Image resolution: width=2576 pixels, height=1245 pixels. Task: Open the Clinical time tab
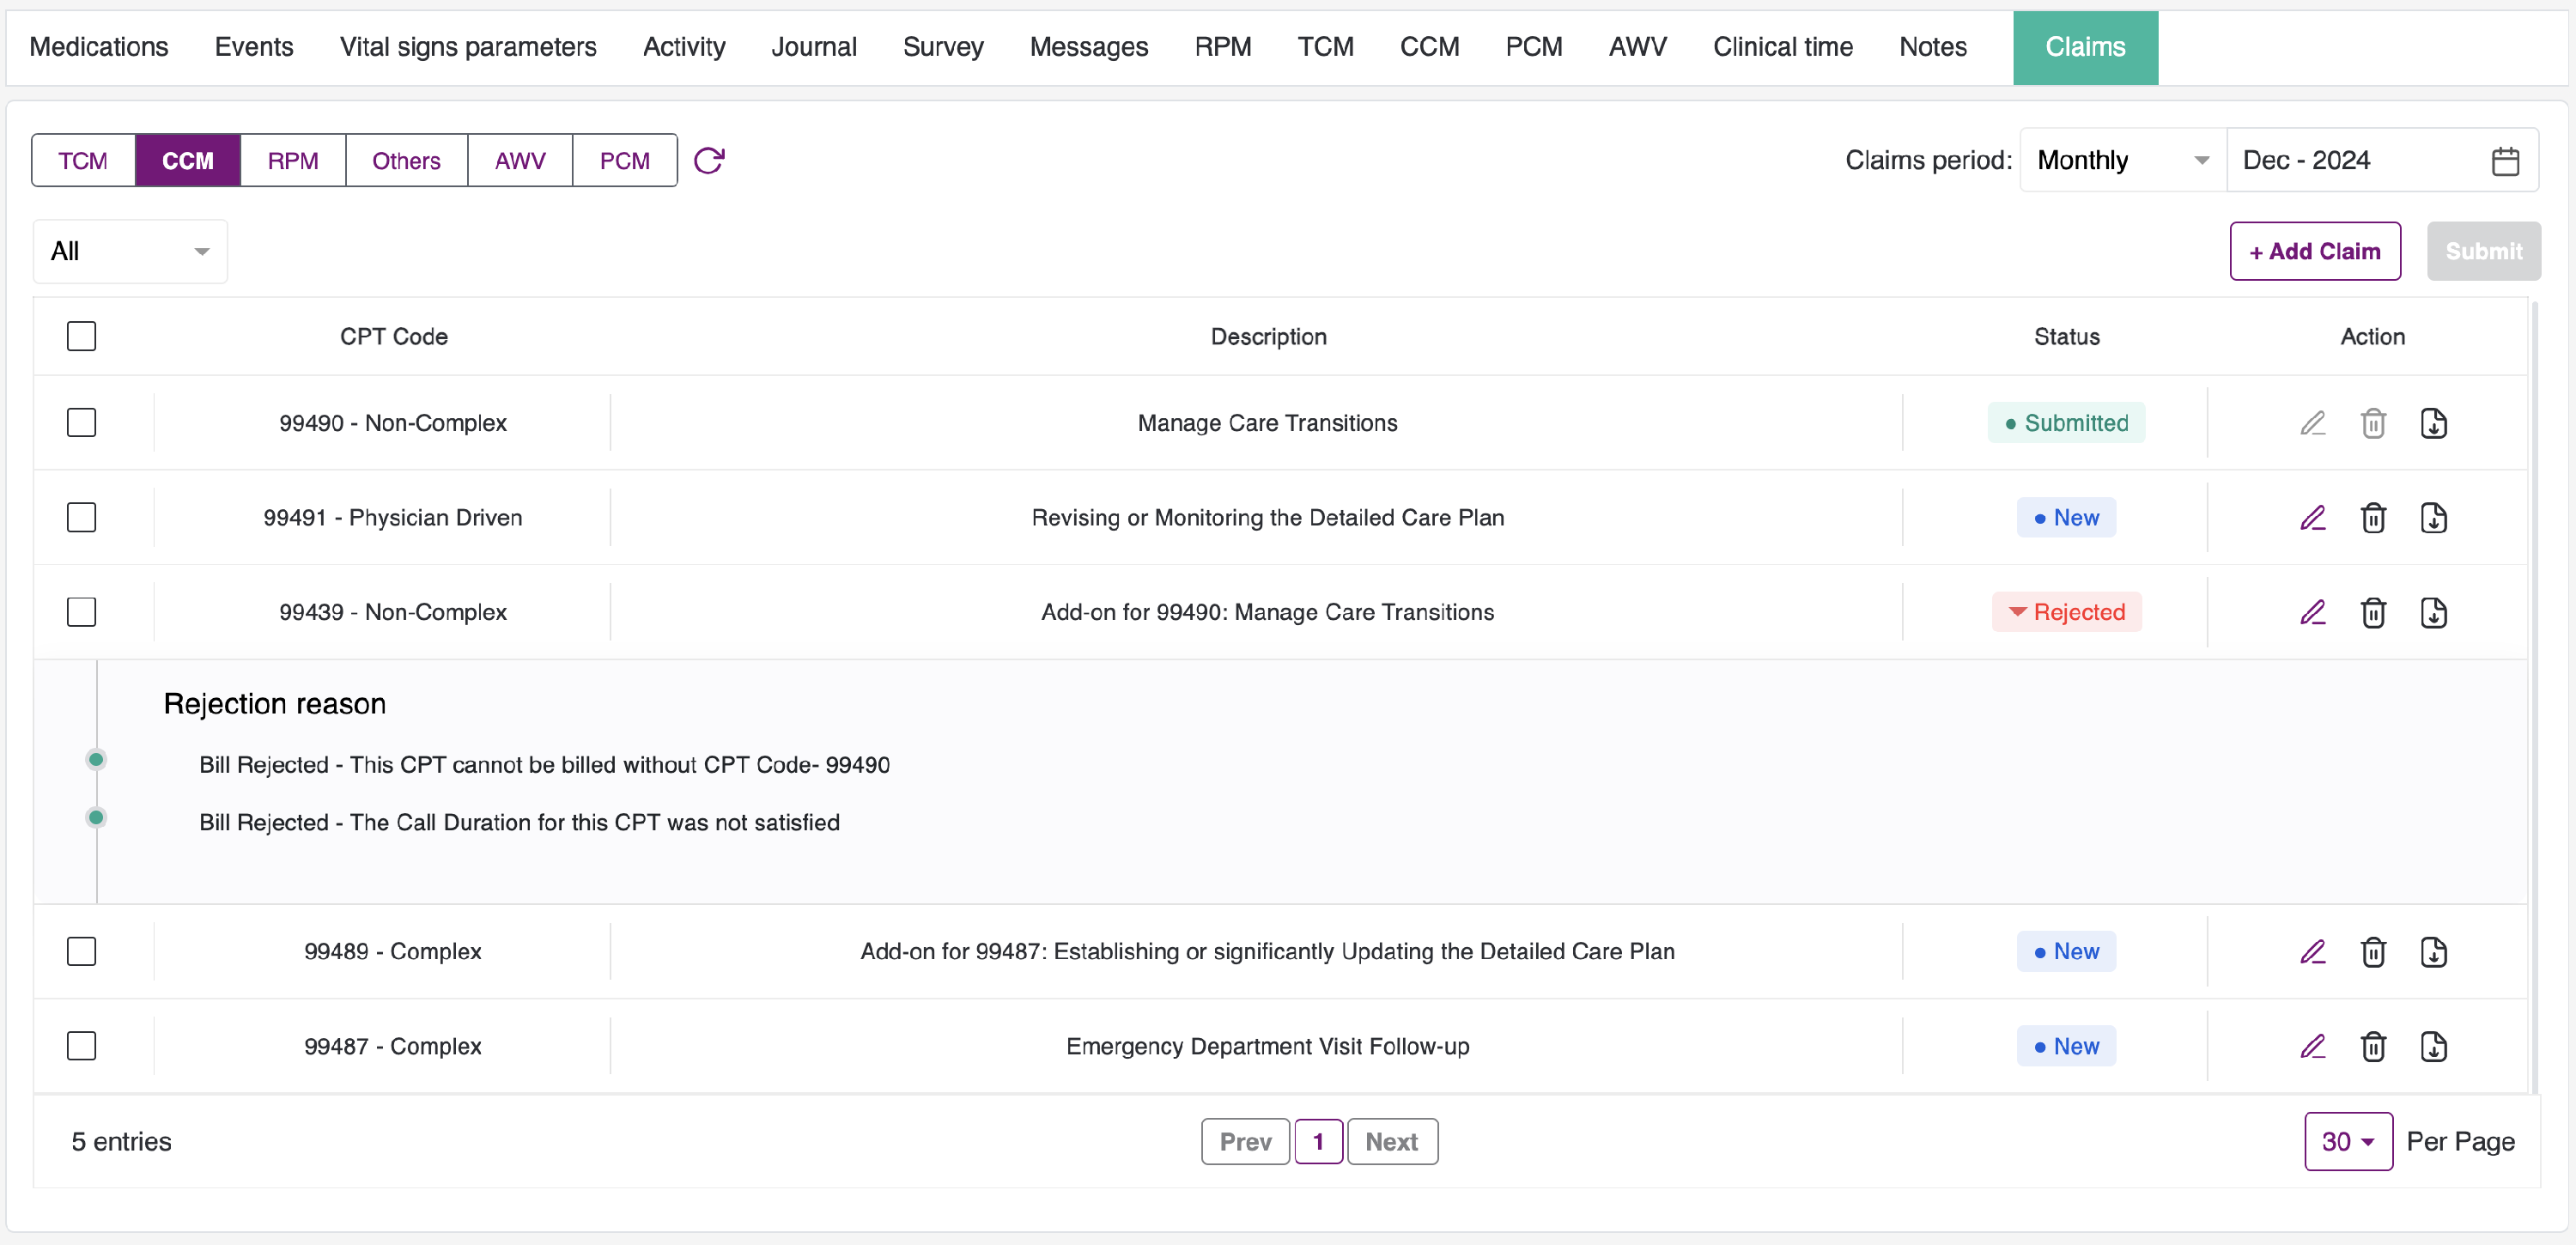point(1782,47)
